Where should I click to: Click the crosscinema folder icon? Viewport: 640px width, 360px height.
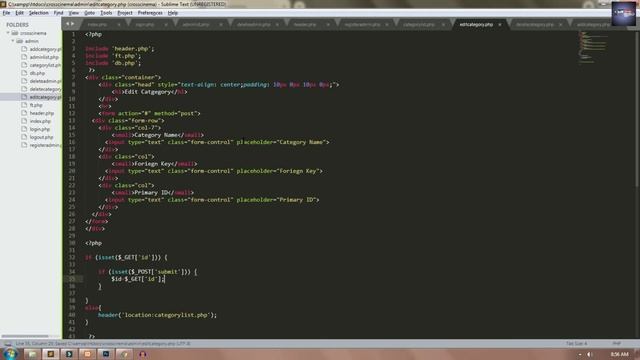[x=15, y=33]
